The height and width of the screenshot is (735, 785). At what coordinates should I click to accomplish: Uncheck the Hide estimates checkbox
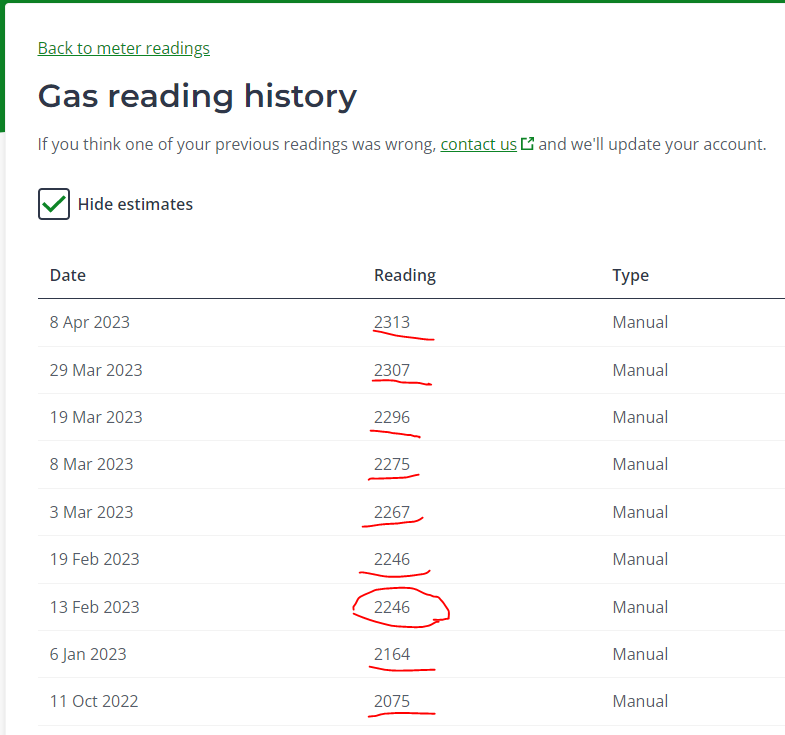(54, 204)
